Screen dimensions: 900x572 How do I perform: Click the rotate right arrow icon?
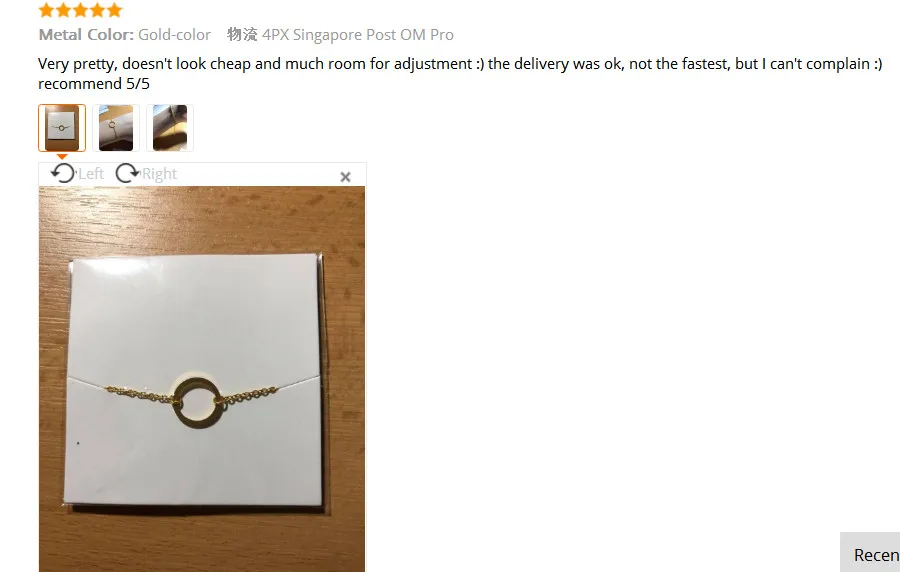(x=127, y=173)
